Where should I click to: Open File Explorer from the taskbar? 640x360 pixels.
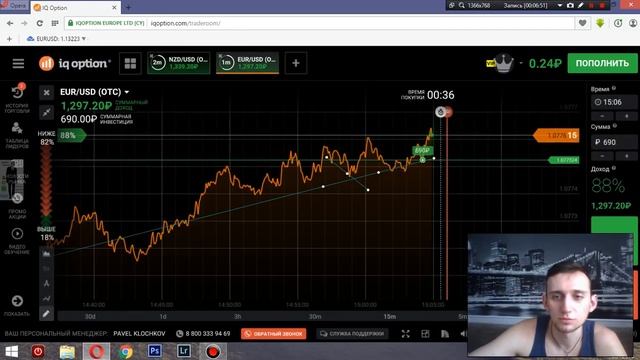pyautogui.click(x=67, y=351)
